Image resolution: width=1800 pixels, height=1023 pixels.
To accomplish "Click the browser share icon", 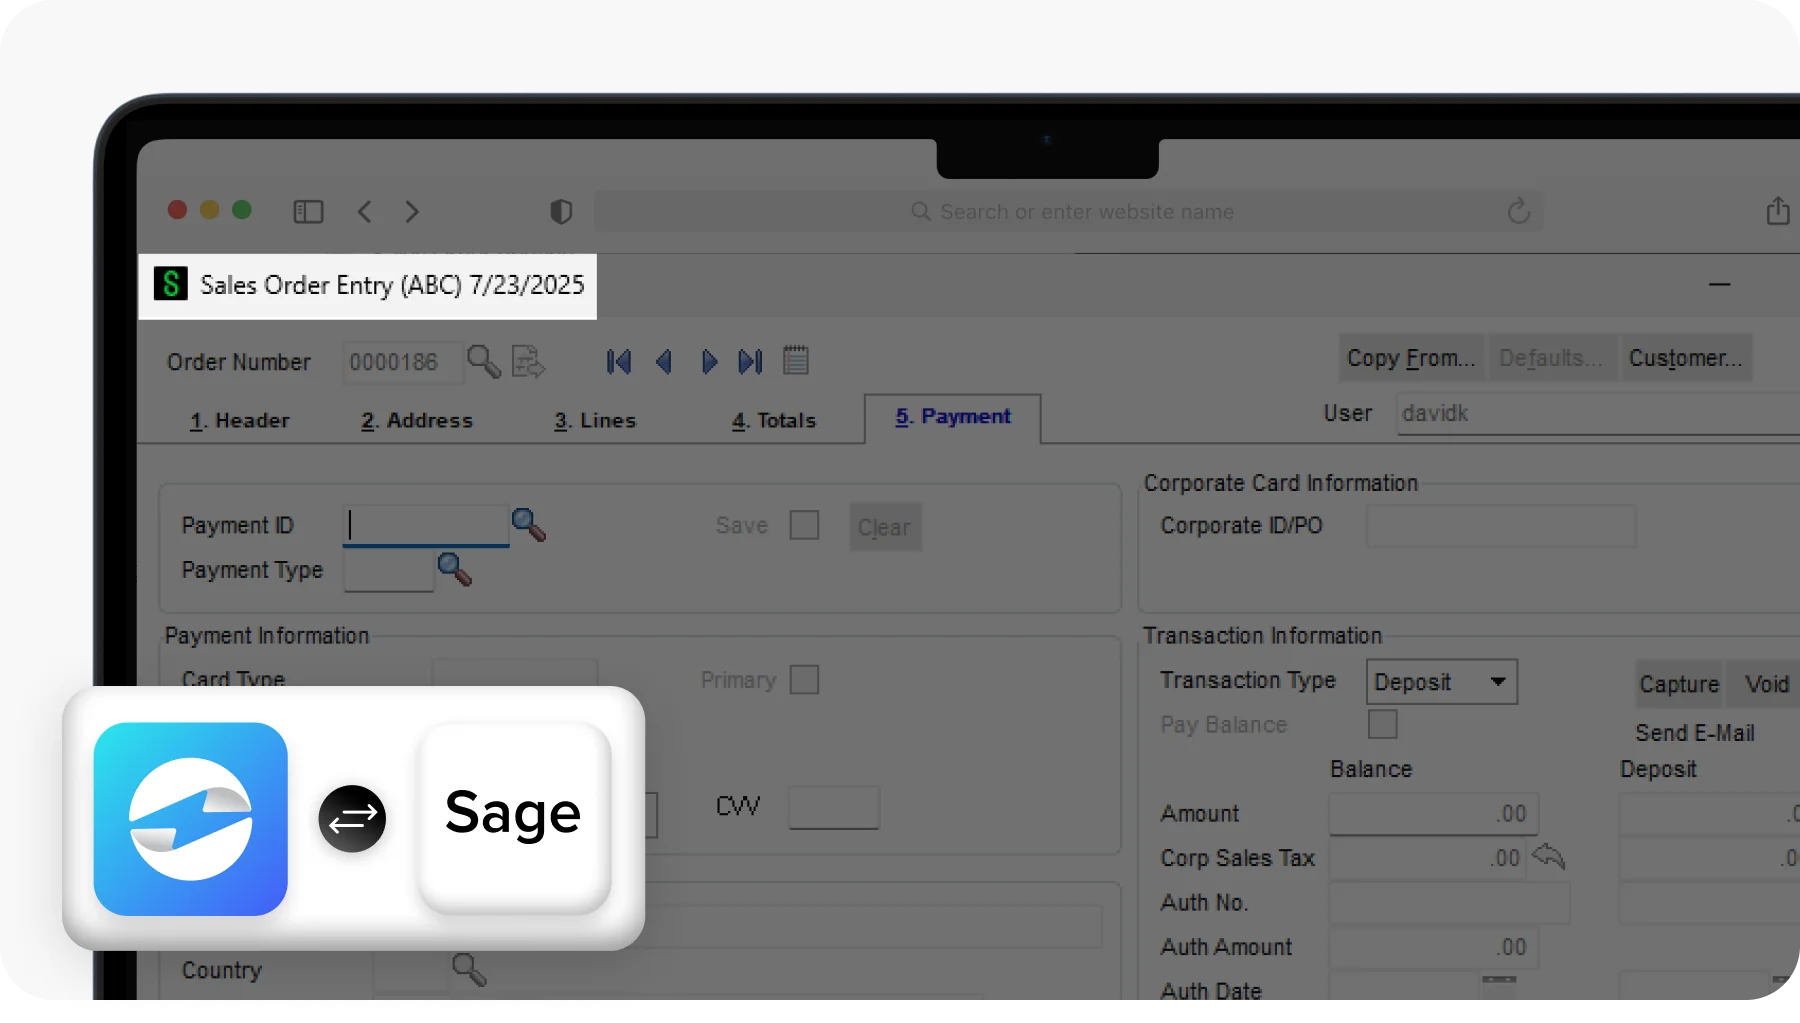I will [x=1778, y=210].
